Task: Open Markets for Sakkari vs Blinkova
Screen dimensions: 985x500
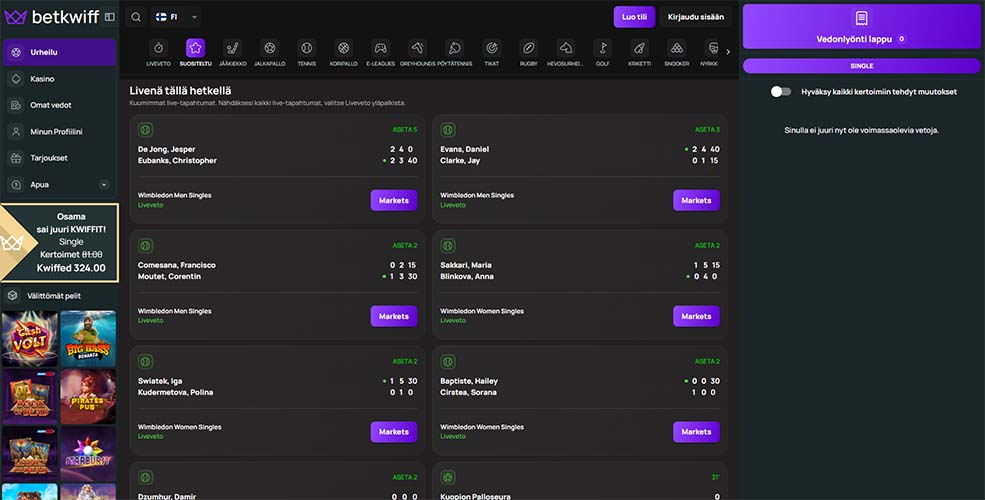Action: pyautogui.click(x=696, y=316)
